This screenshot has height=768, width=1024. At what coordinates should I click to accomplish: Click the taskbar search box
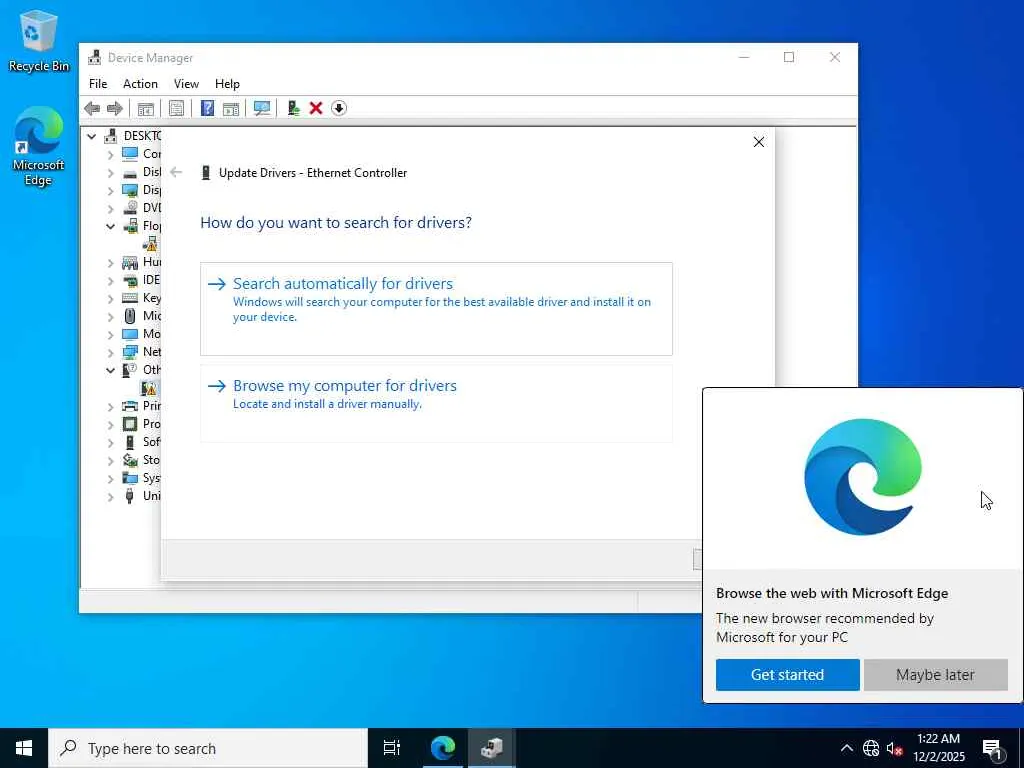pyautogui.click(x=208, y=748)
